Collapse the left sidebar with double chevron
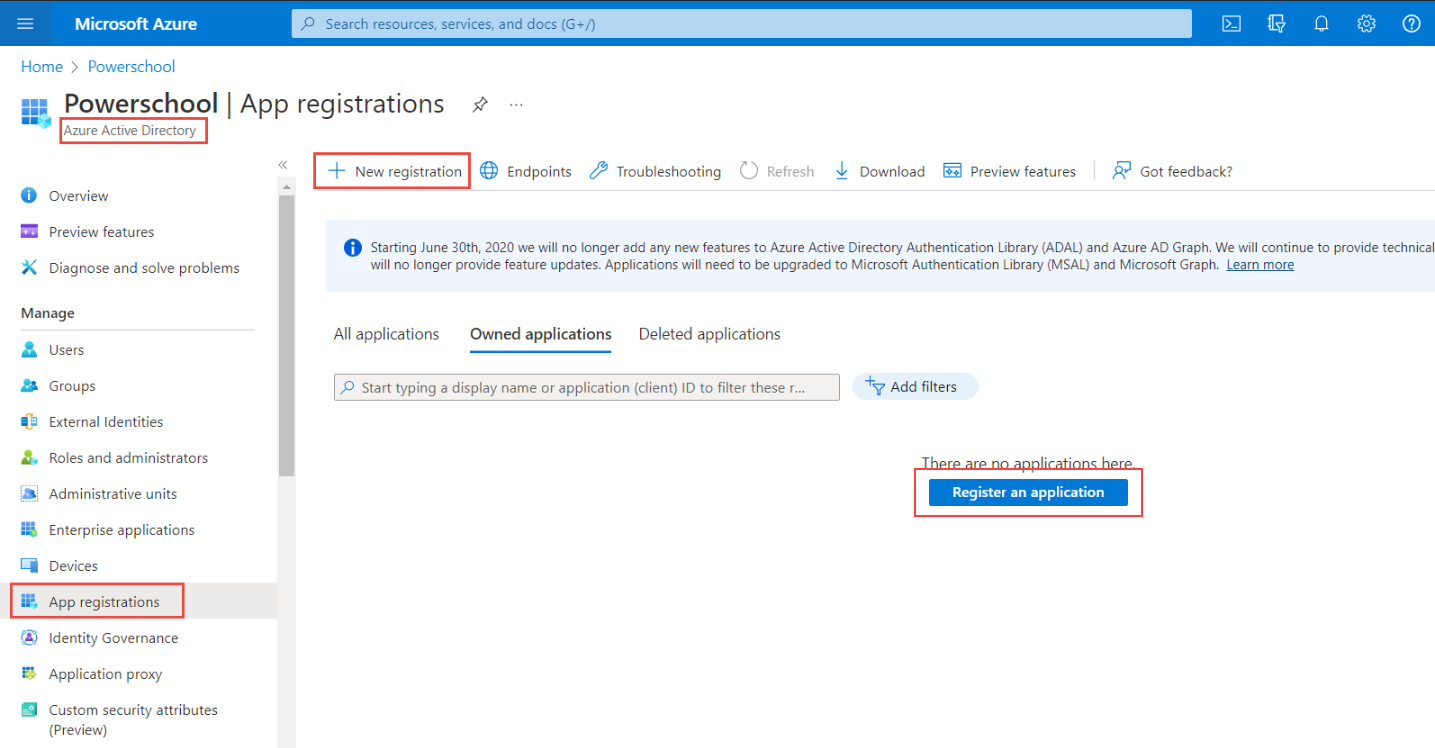1435x748 pixels. click(283, 165)
